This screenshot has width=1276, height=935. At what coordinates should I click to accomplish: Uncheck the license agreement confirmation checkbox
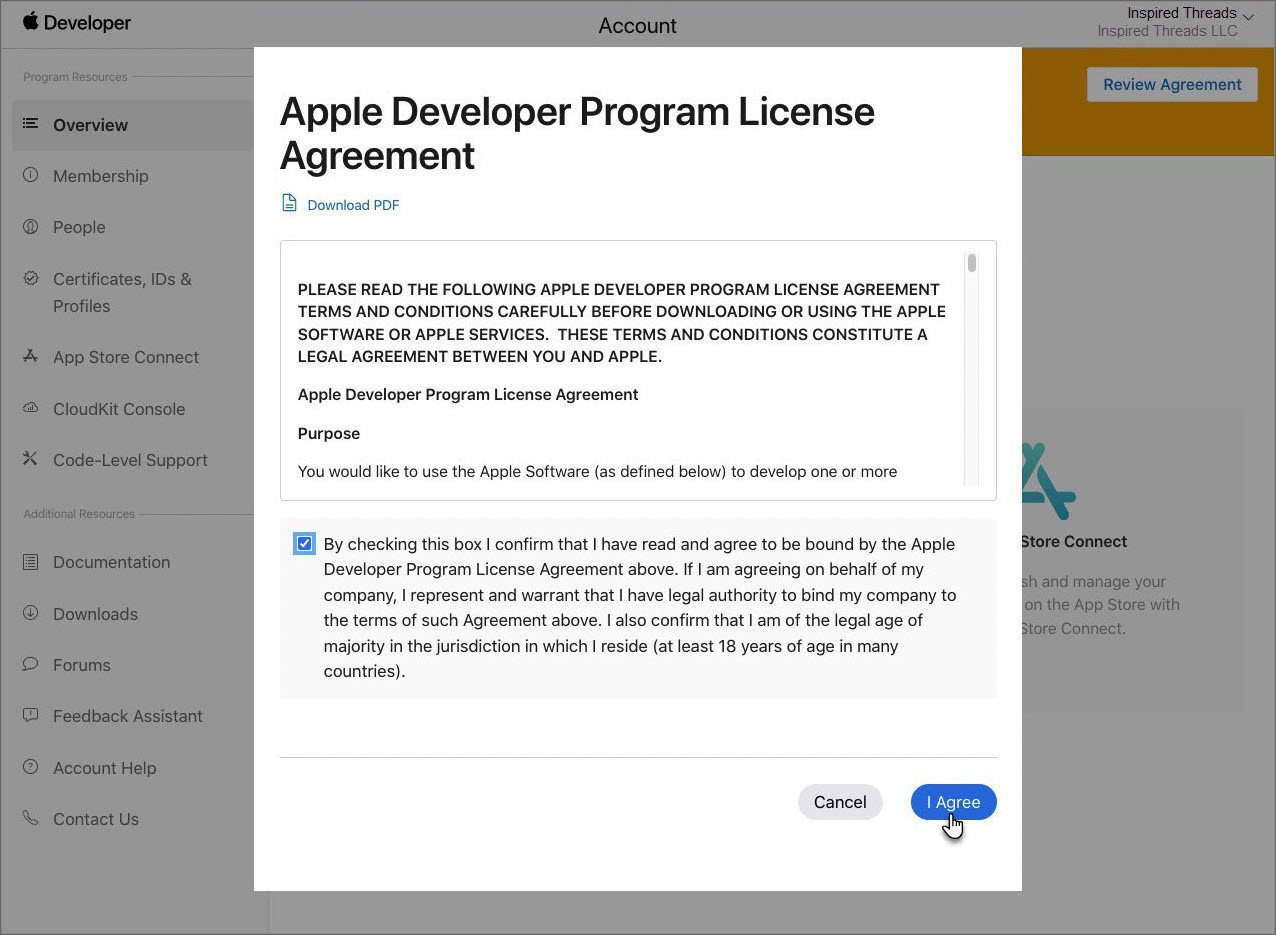coord(304,544)
